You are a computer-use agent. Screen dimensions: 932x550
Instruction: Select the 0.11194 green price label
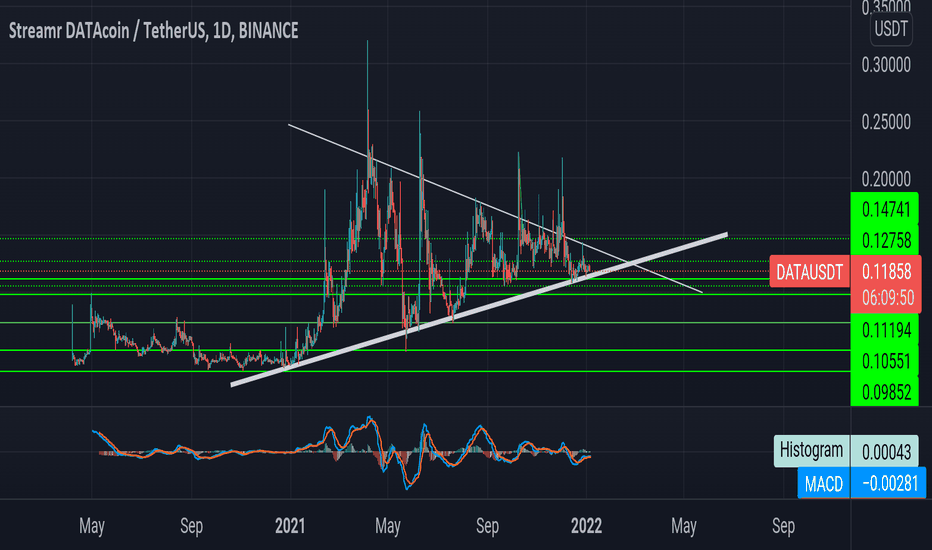pos(885,330)
